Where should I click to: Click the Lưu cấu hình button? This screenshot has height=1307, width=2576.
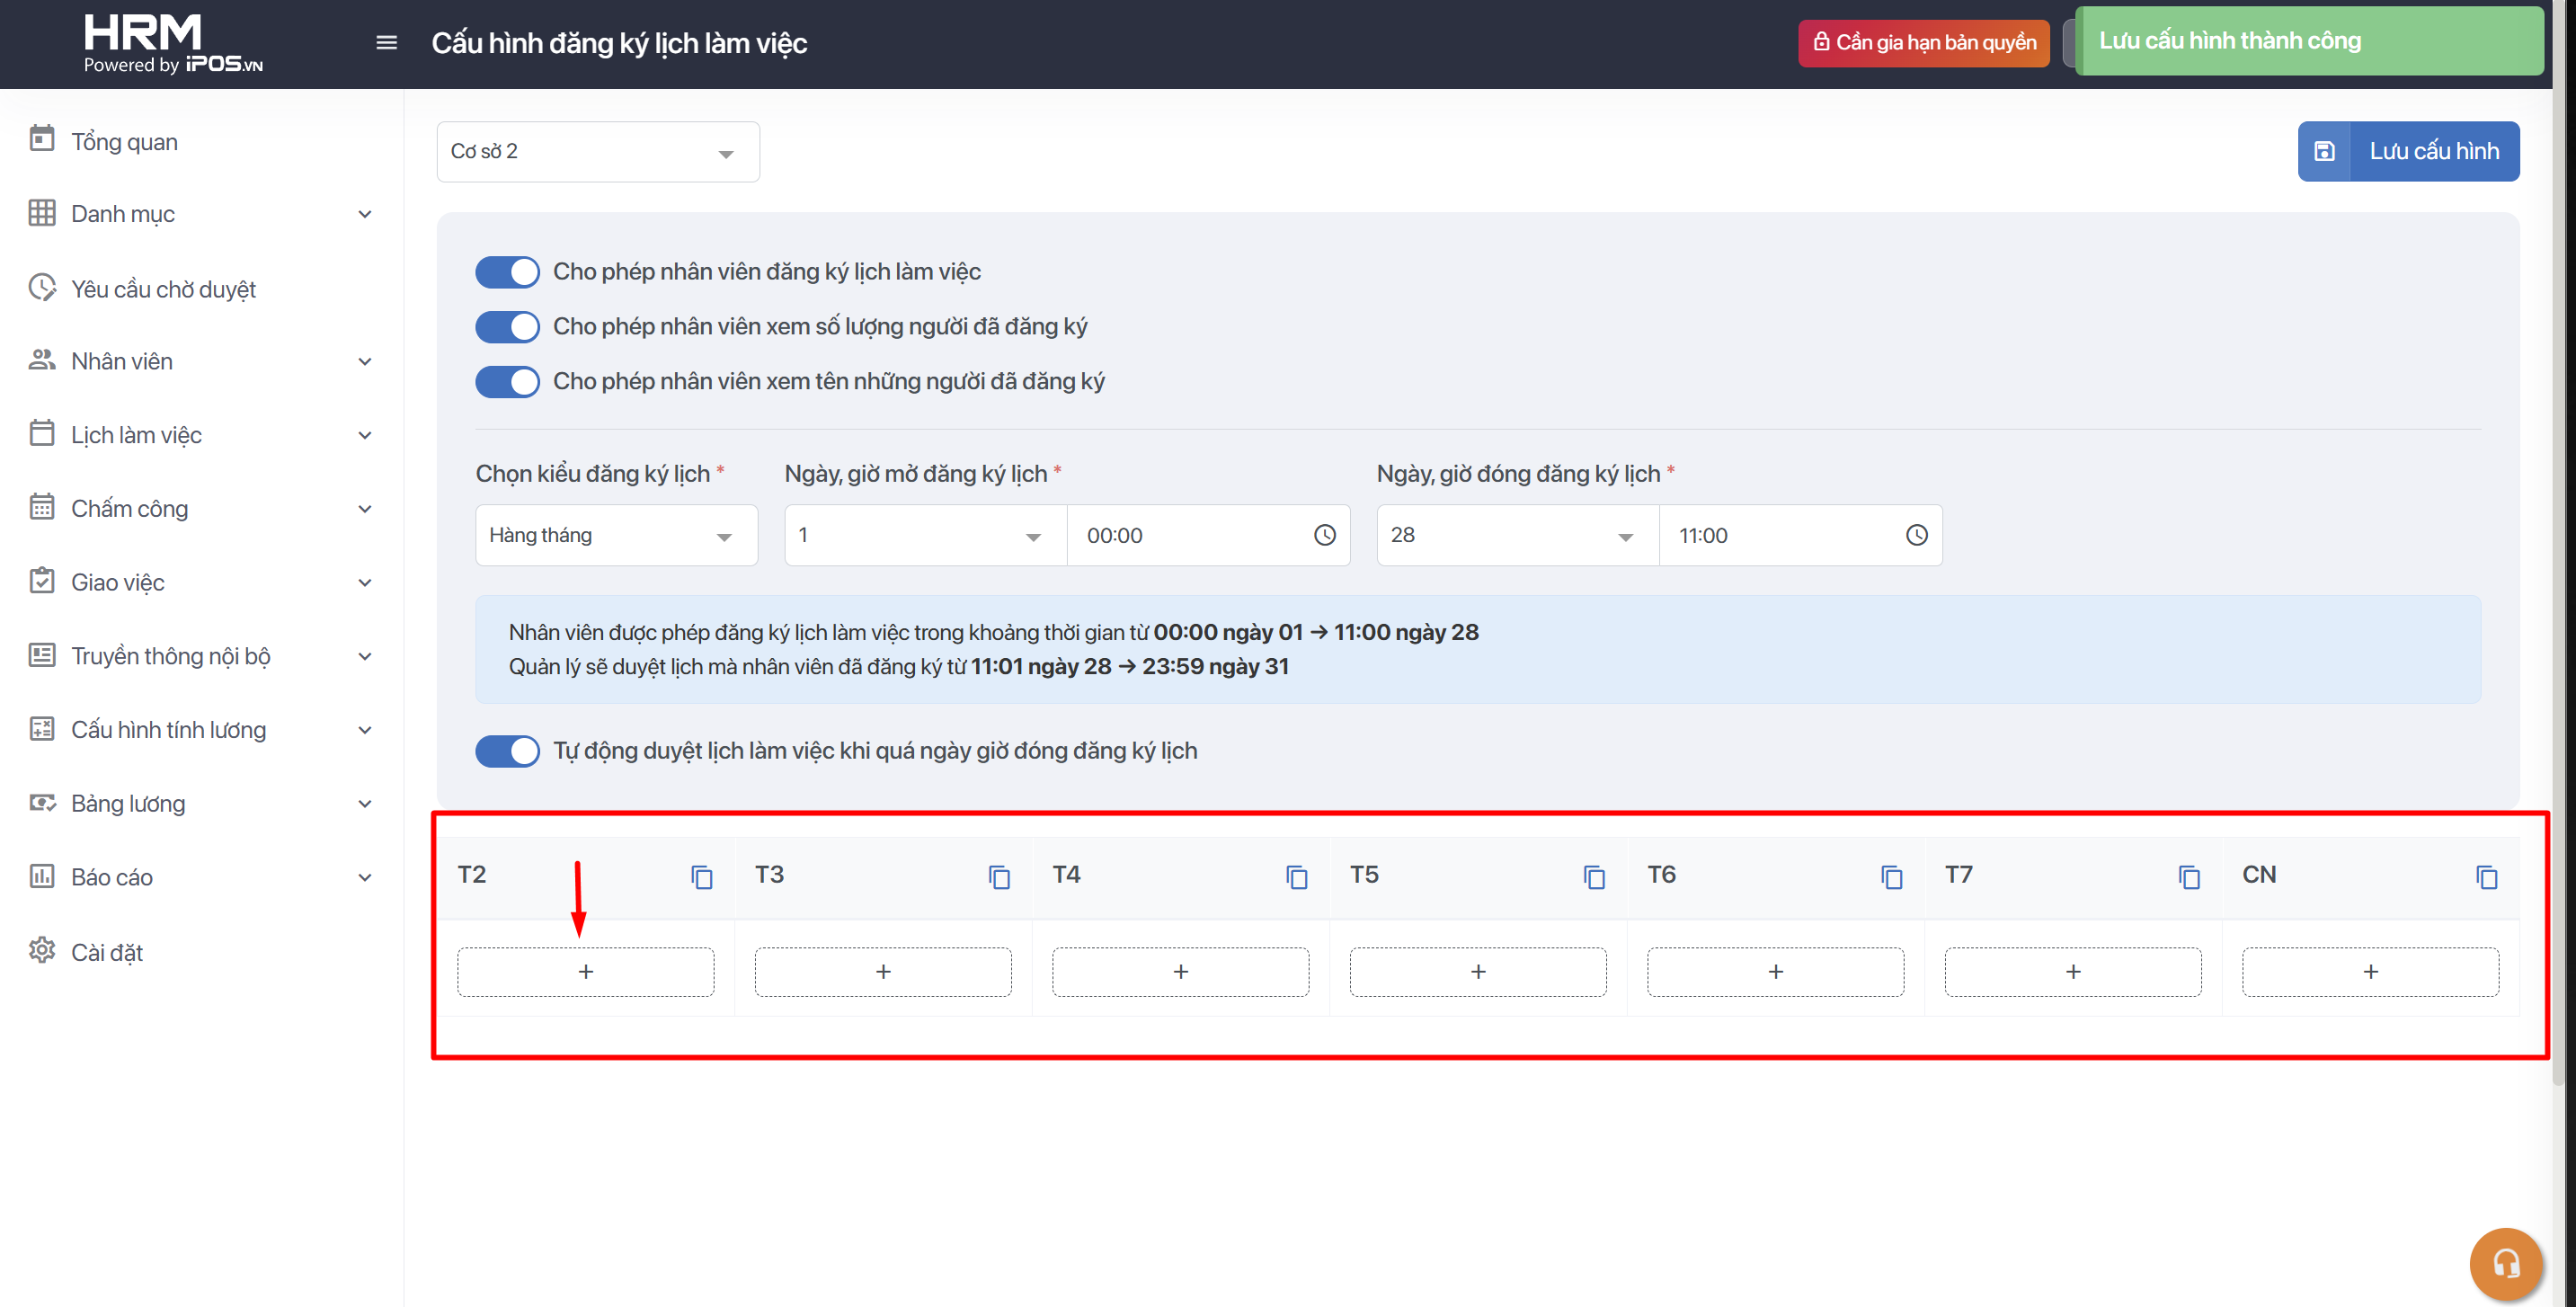2408,151
